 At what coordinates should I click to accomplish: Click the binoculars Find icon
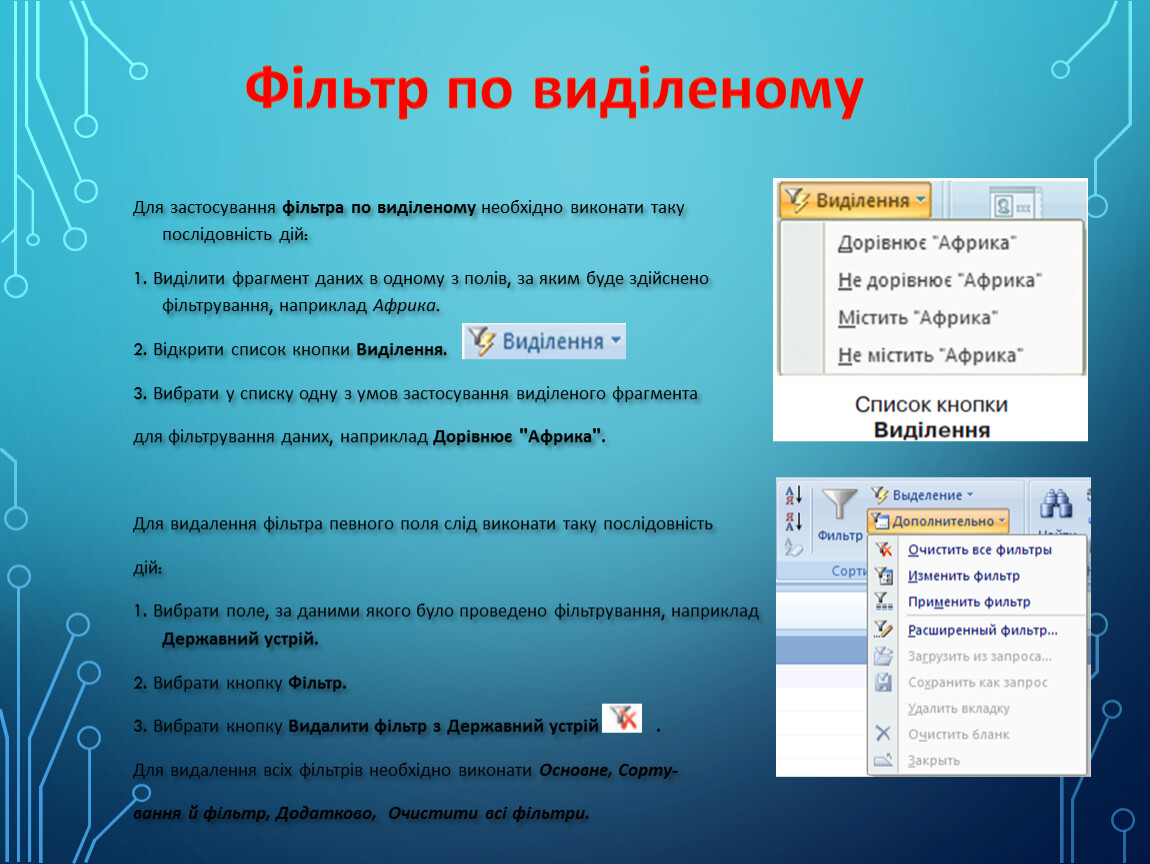pyautogui.click(x=1056, y=504)
